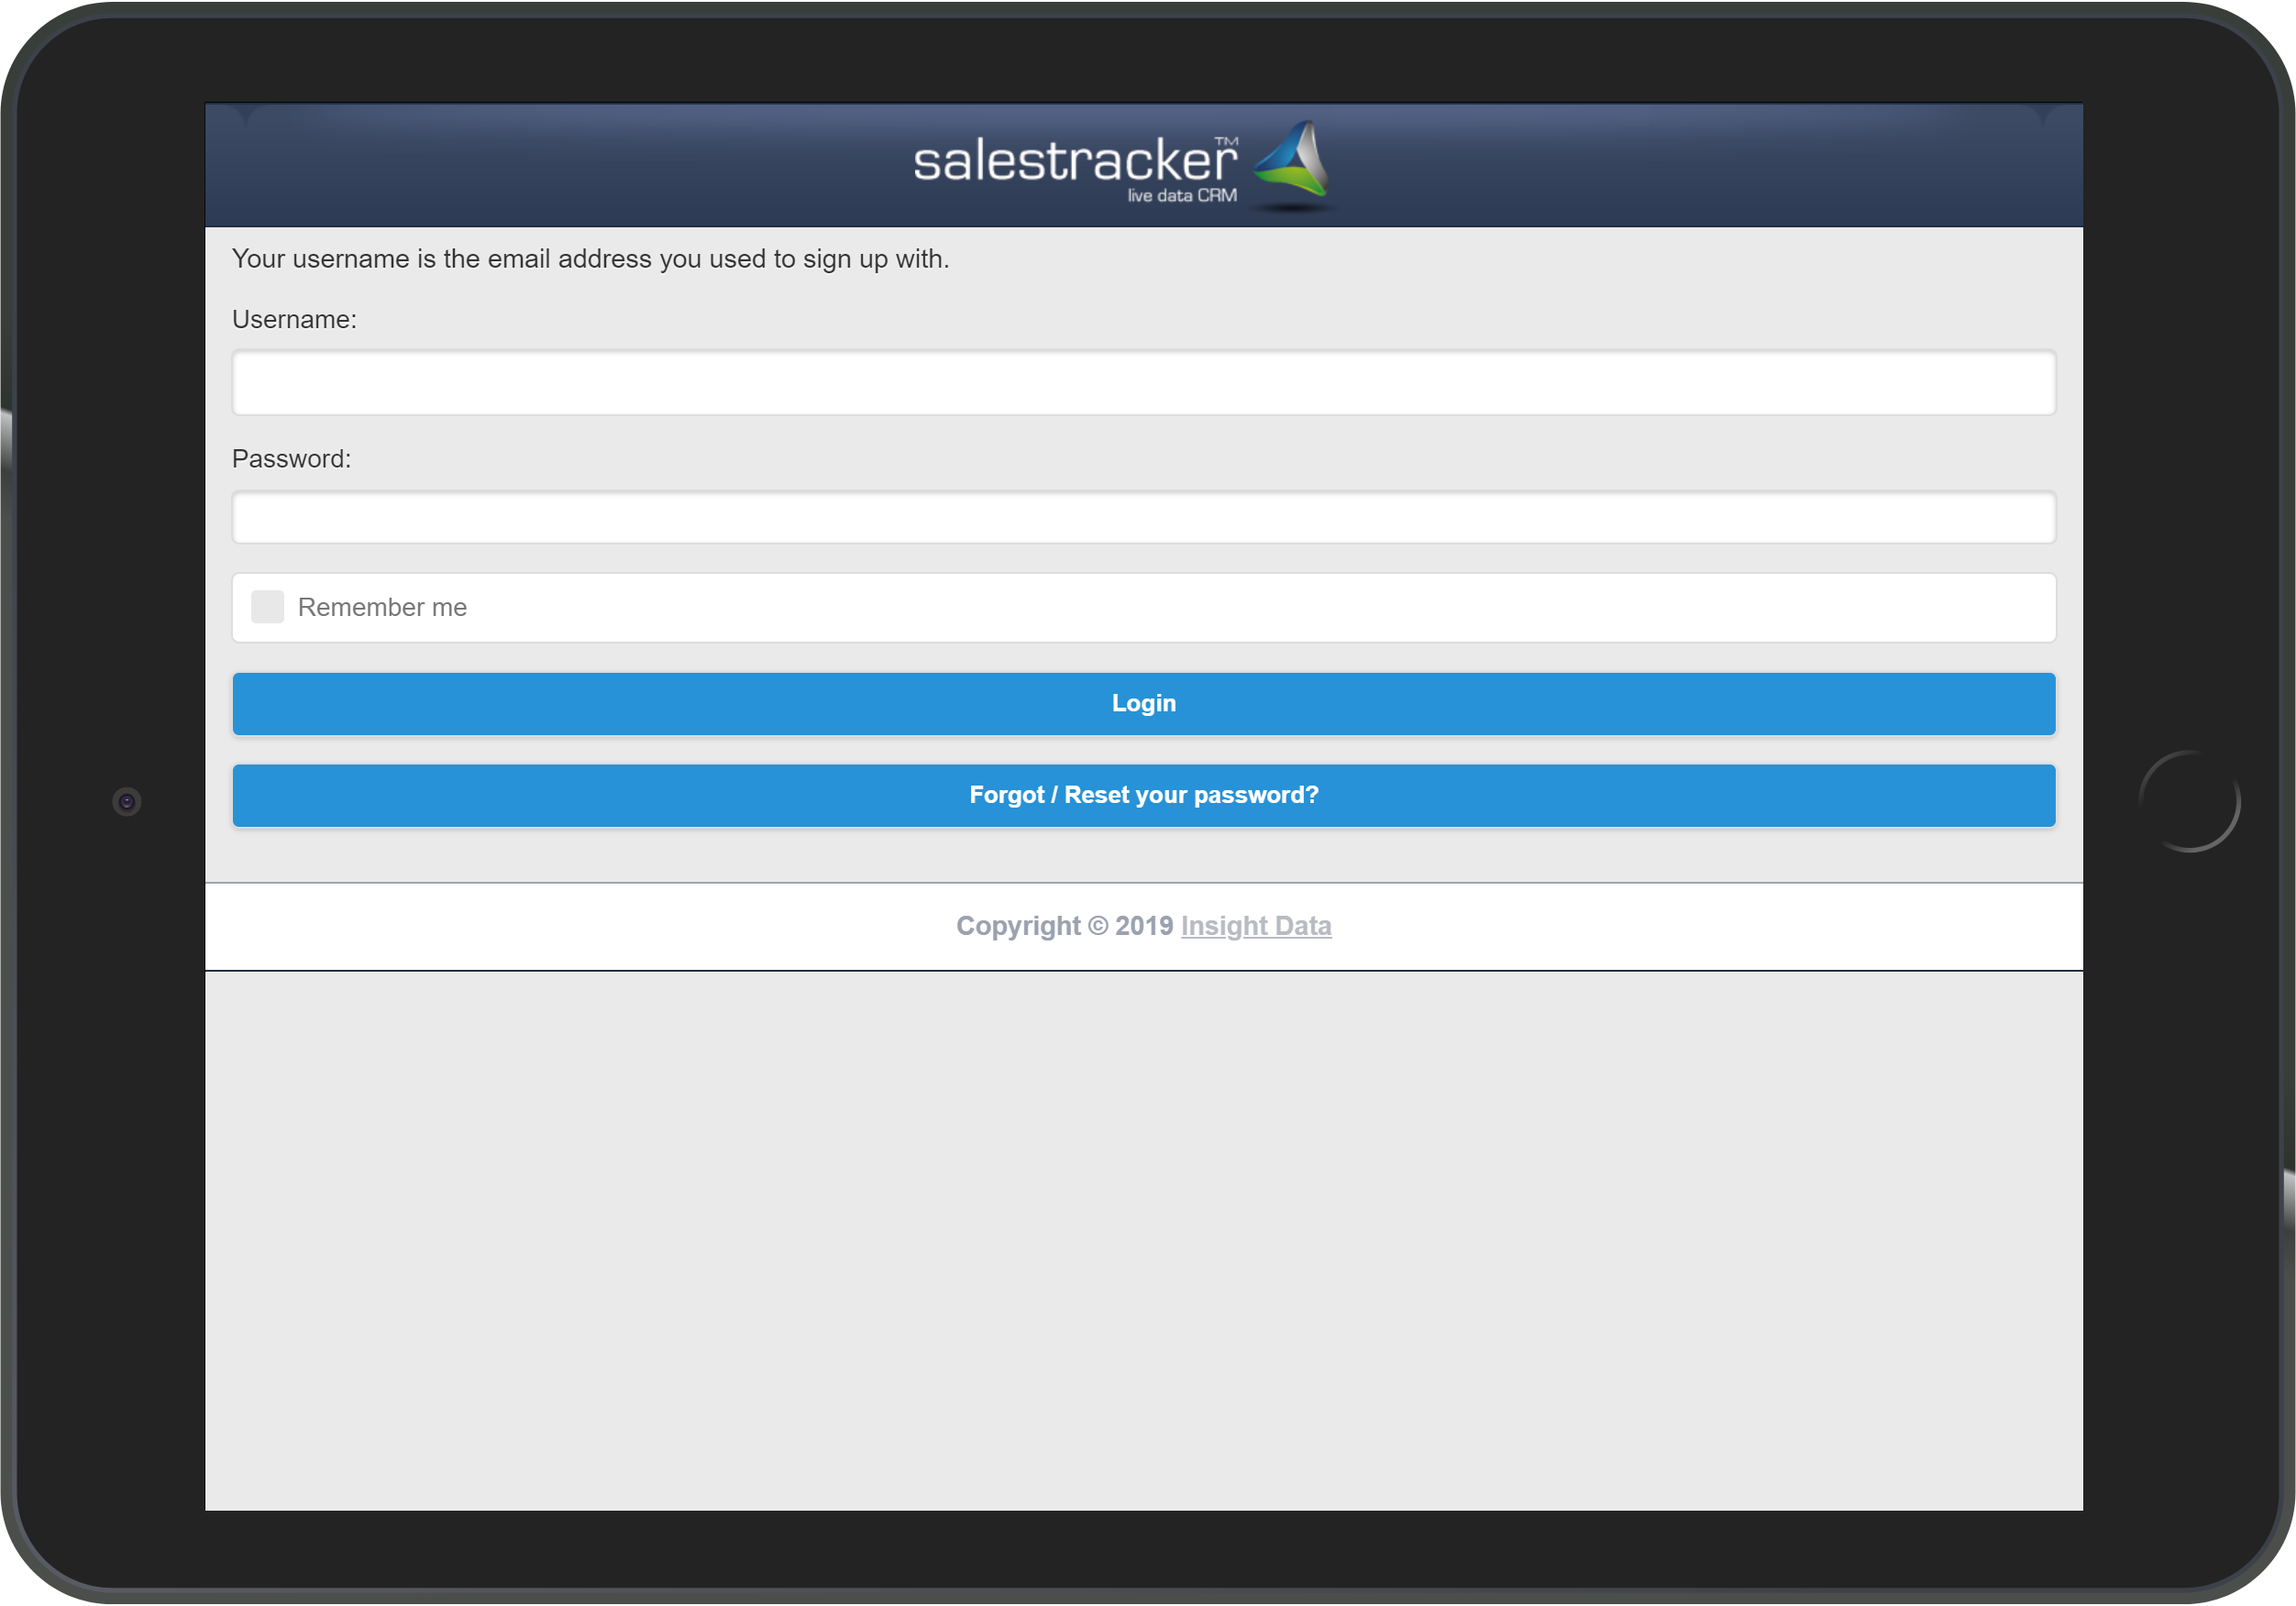This screenshot has width=2296, height=1606.
Task: Select the Login button's blue bar
Action: (x=1143, y=703)
